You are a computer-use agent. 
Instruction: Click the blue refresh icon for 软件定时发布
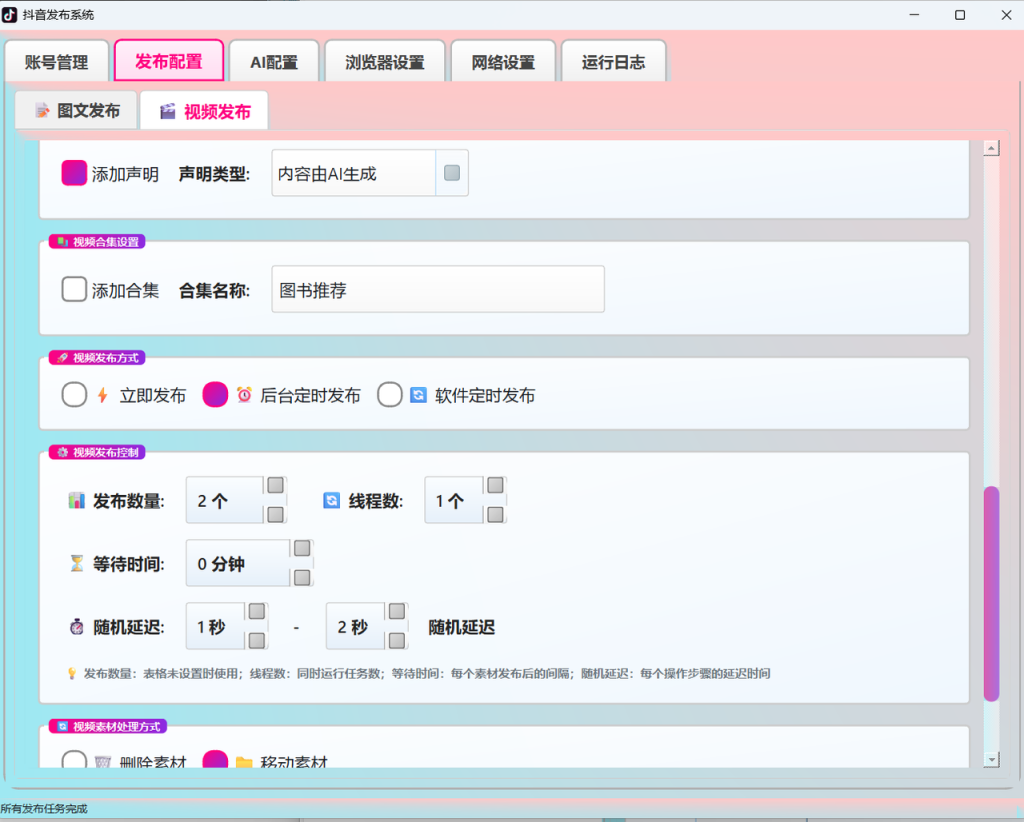coord(418,395)
